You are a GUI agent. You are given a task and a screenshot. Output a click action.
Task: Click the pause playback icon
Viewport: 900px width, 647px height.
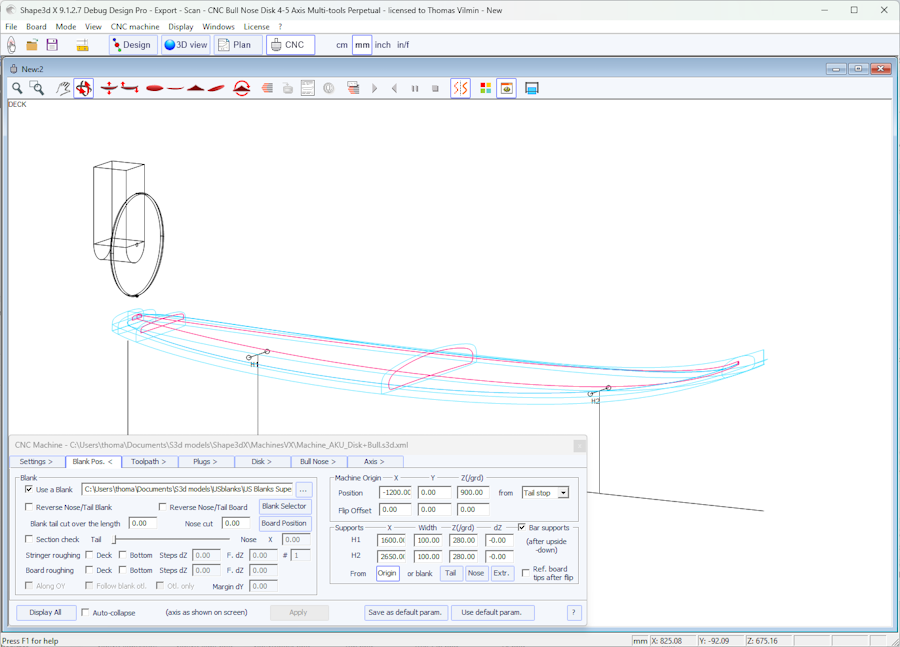pos(415,89)
